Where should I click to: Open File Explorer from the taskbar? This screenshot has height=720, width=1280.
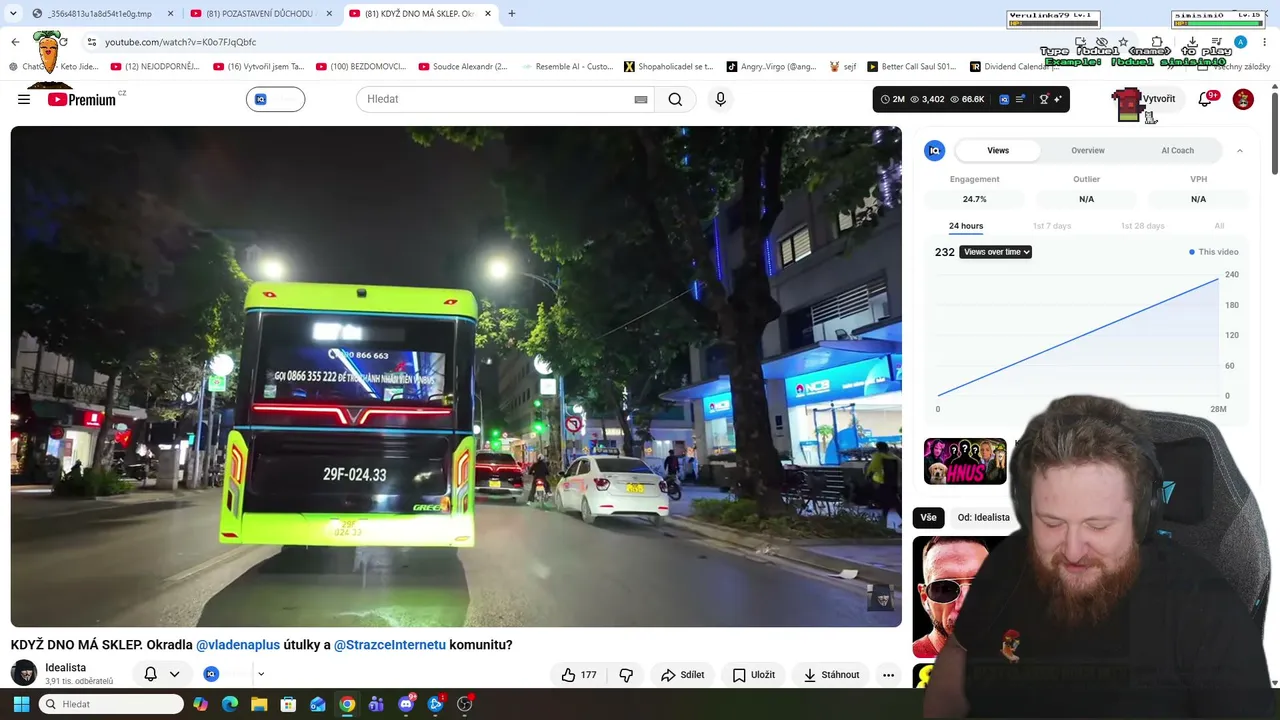point(259,704)
